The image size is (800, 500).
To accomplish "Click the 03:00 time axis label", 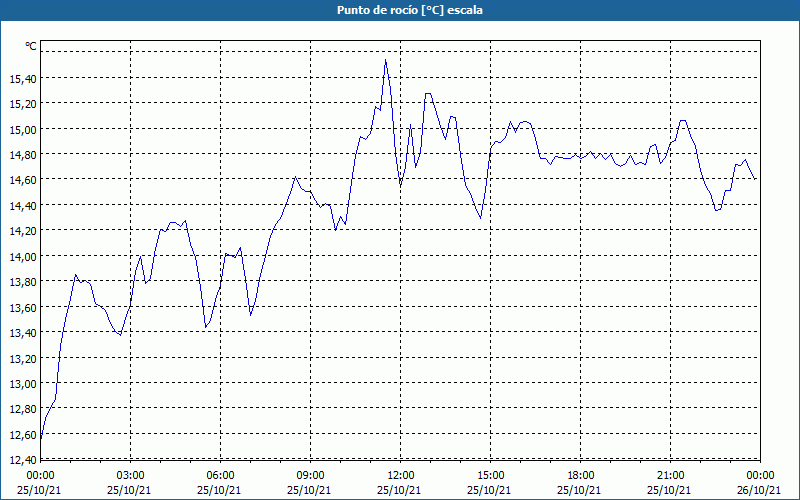I will pyautogui.click(x=131, y=476).
